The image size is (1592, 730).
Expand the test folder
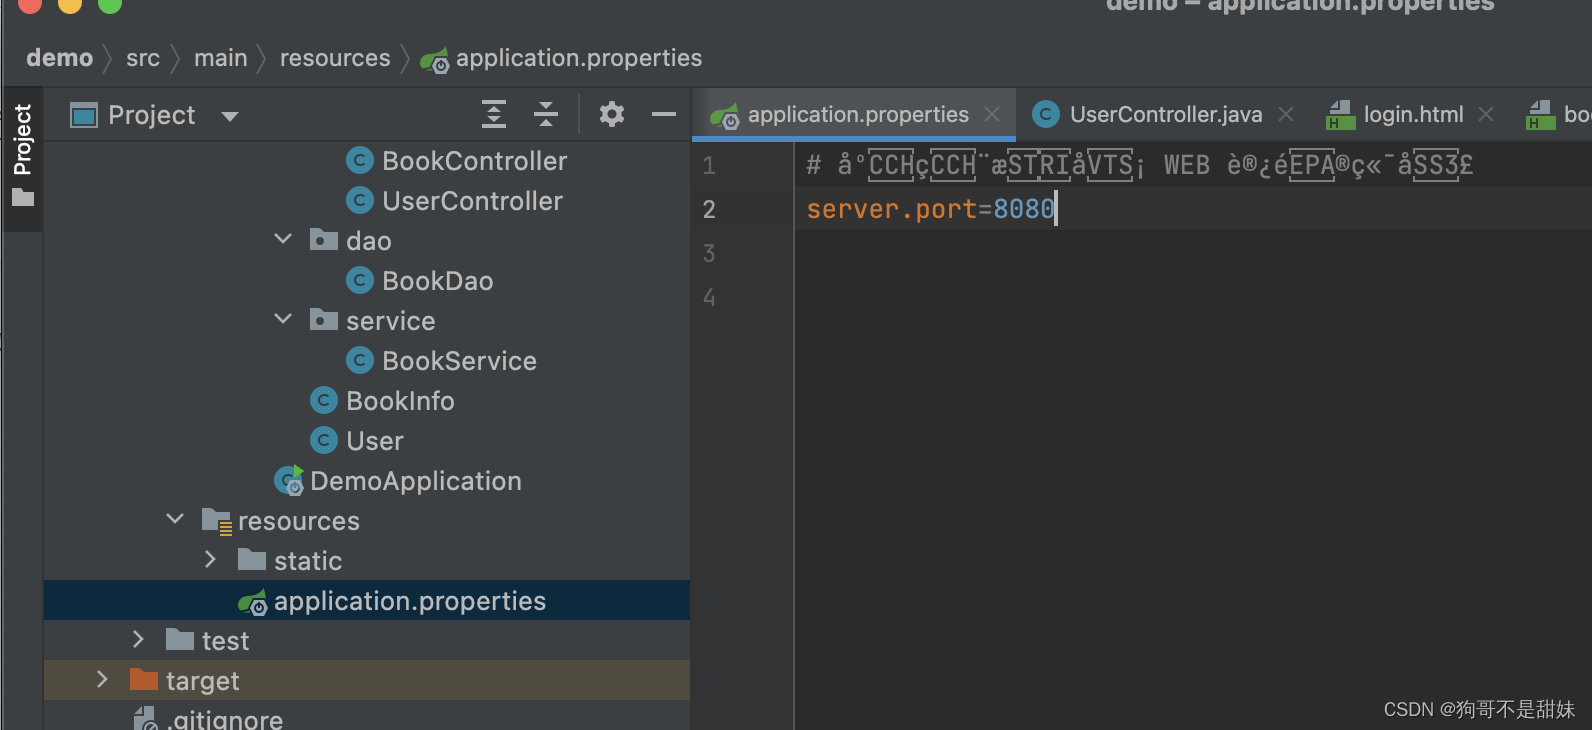[138, 640]
